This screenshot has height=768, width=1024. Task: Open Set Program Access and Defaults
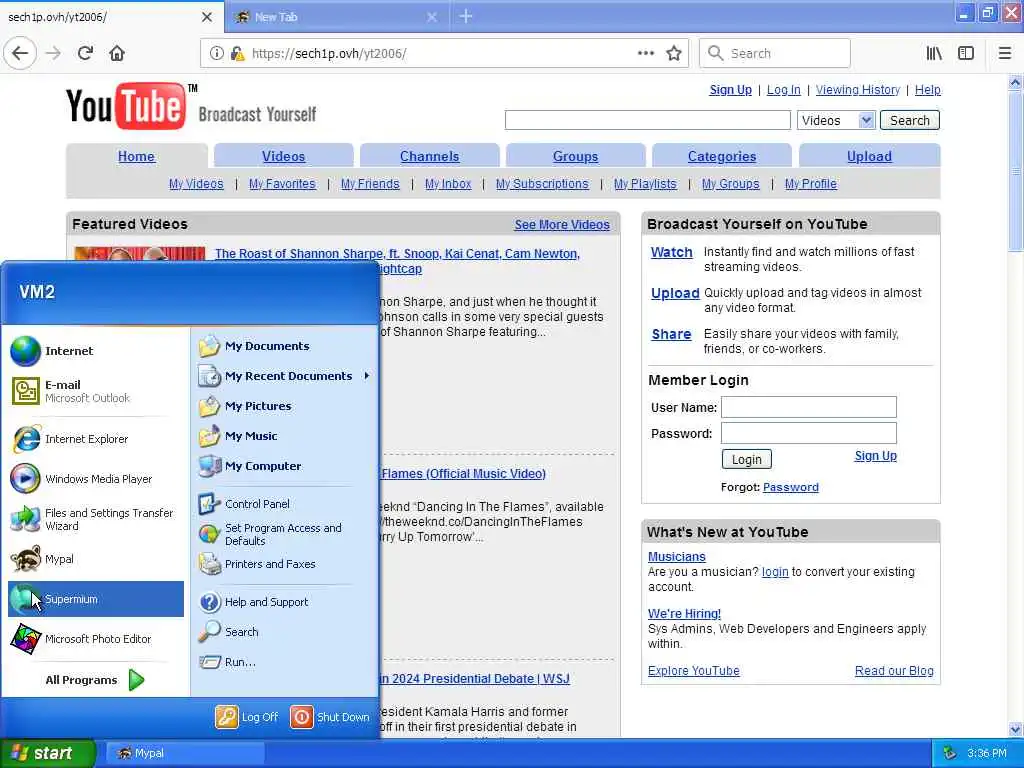[284, 534]
